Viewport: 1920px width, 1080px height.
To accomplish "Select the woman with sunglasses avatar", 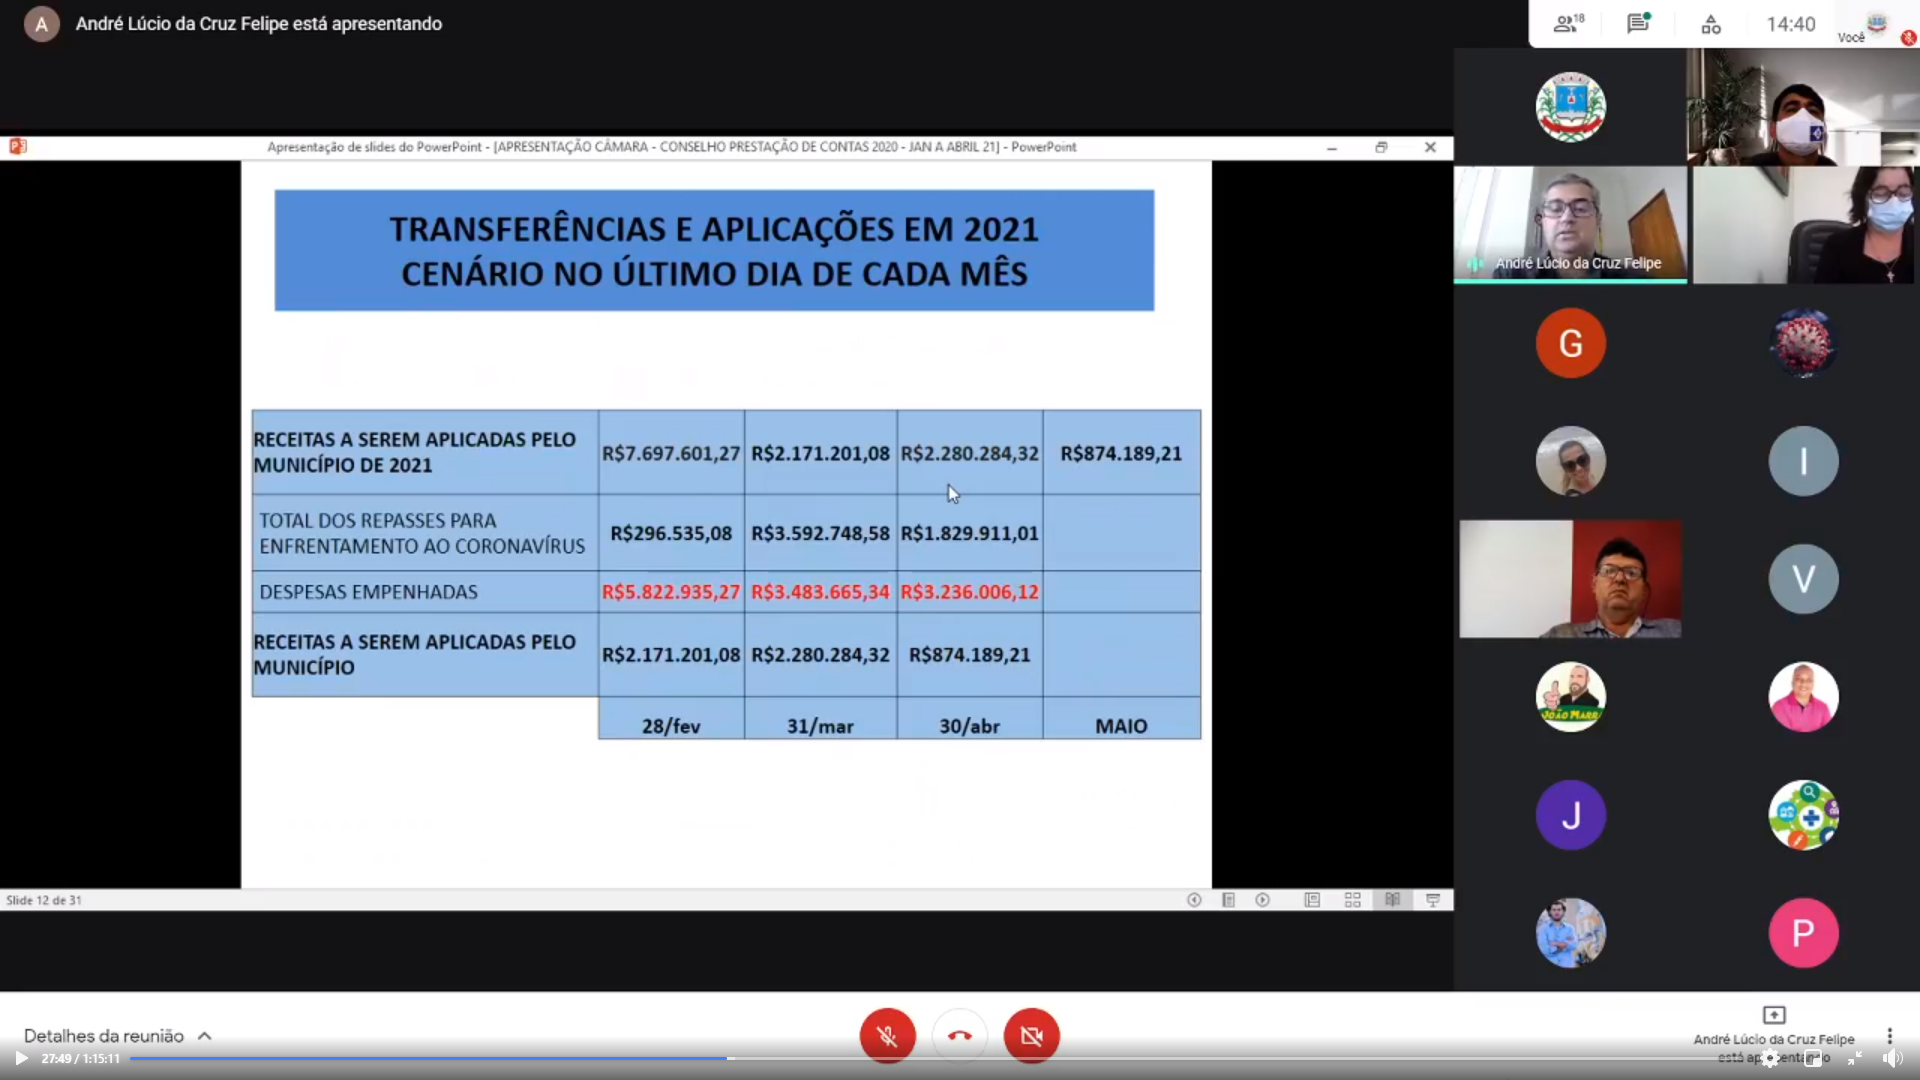I will [x=1570, y=461].
